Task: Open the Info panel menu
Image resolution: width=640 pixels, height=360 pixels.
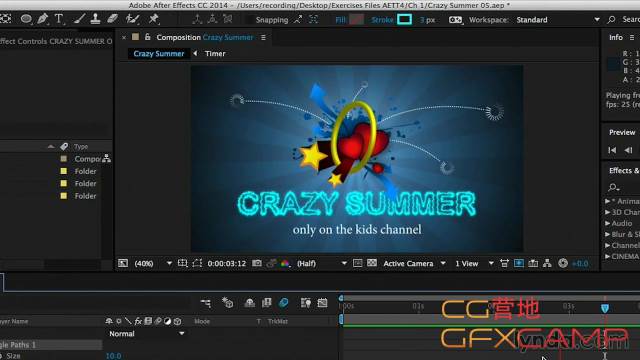Action: pos(632,38)
